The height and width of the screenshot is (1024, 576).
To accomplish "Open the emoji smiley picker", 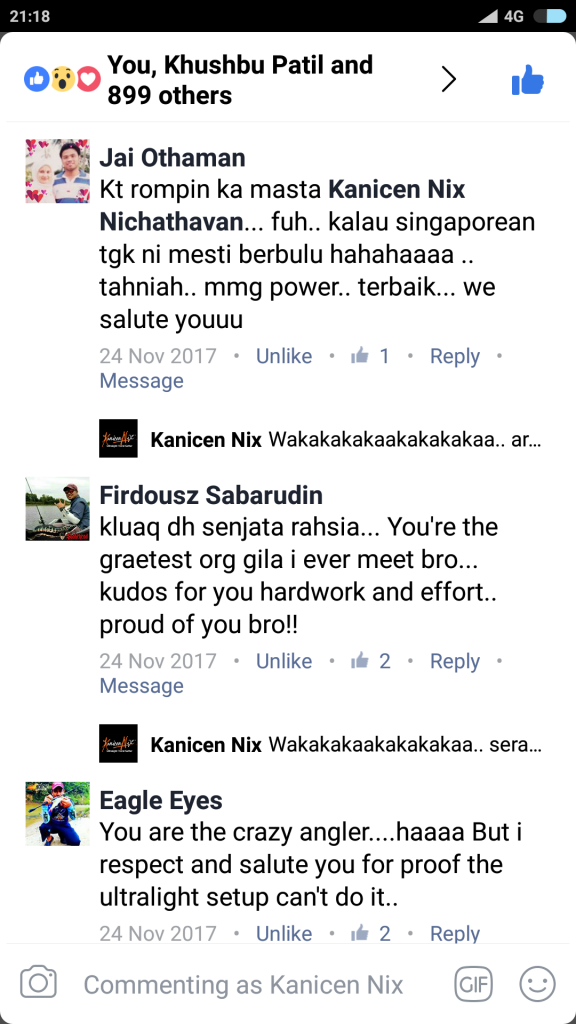I will coord(537,984).
